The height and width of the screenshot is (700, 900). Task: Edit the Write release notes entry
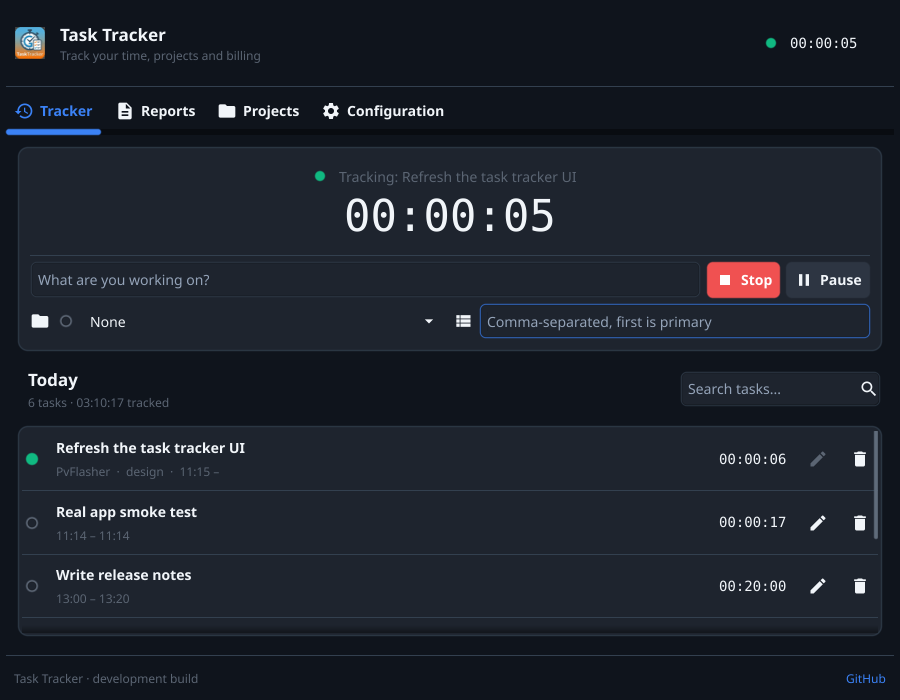818,586
